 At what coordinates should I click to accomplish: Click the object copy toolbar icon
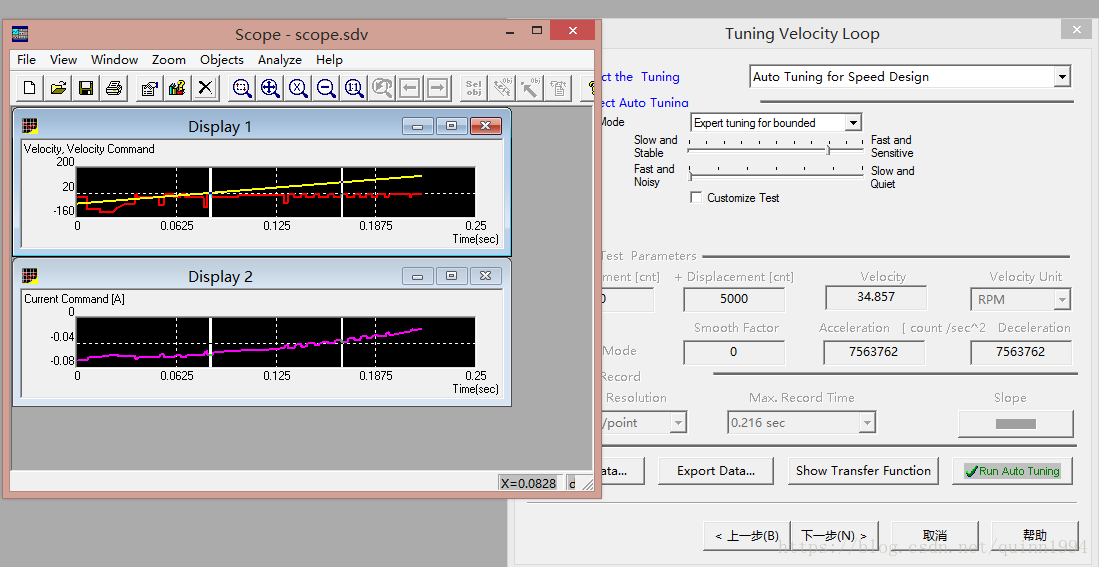coord(558,88)
